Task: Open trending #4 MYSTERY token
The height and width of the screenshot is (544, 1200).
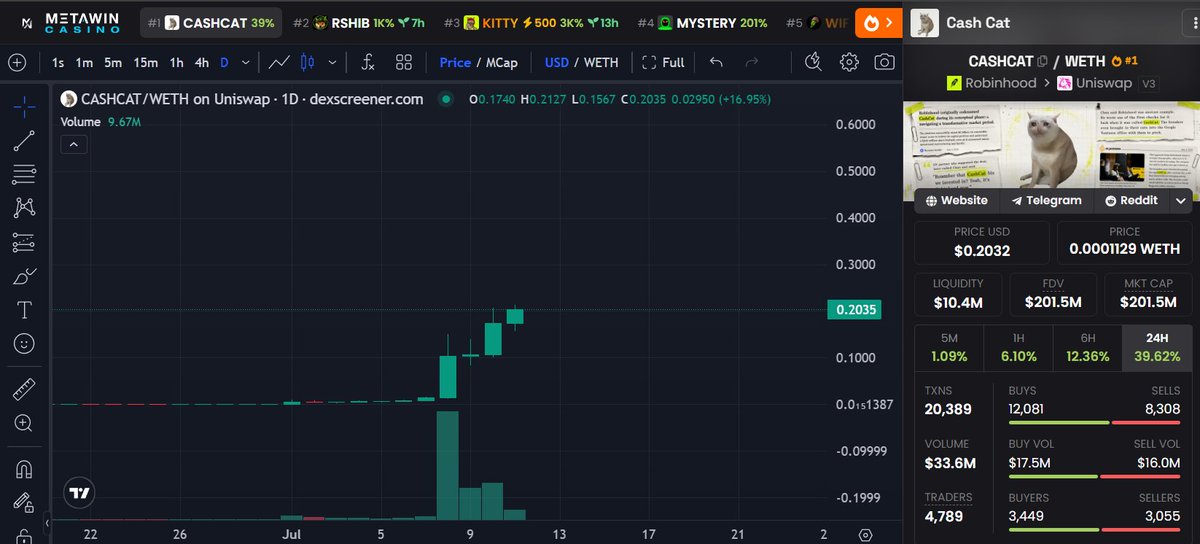Action: [x=703, y=22]
